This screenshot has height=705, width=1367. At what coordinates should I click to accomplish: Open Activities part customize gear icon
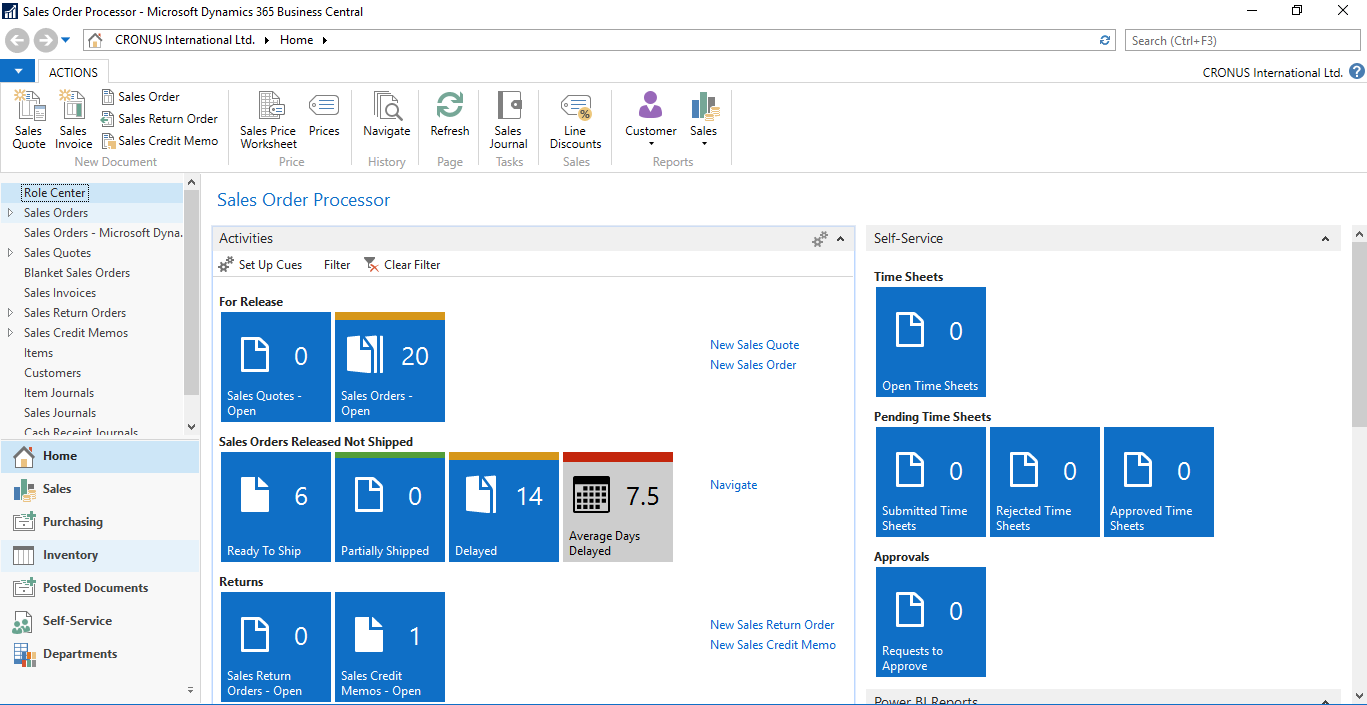pyautogui.click(x=820, y=239)
